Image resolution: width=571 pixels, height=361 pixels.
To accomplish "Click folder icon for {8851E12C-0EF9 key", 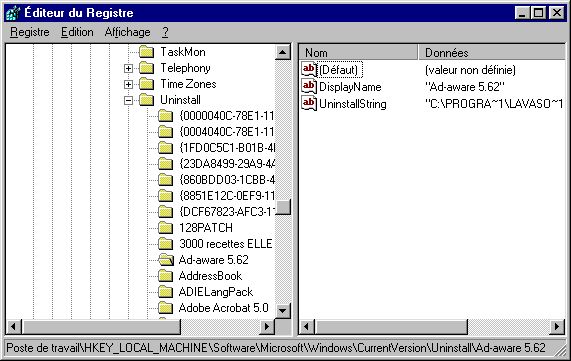I will pyautogui.click(x=166, y=196).
